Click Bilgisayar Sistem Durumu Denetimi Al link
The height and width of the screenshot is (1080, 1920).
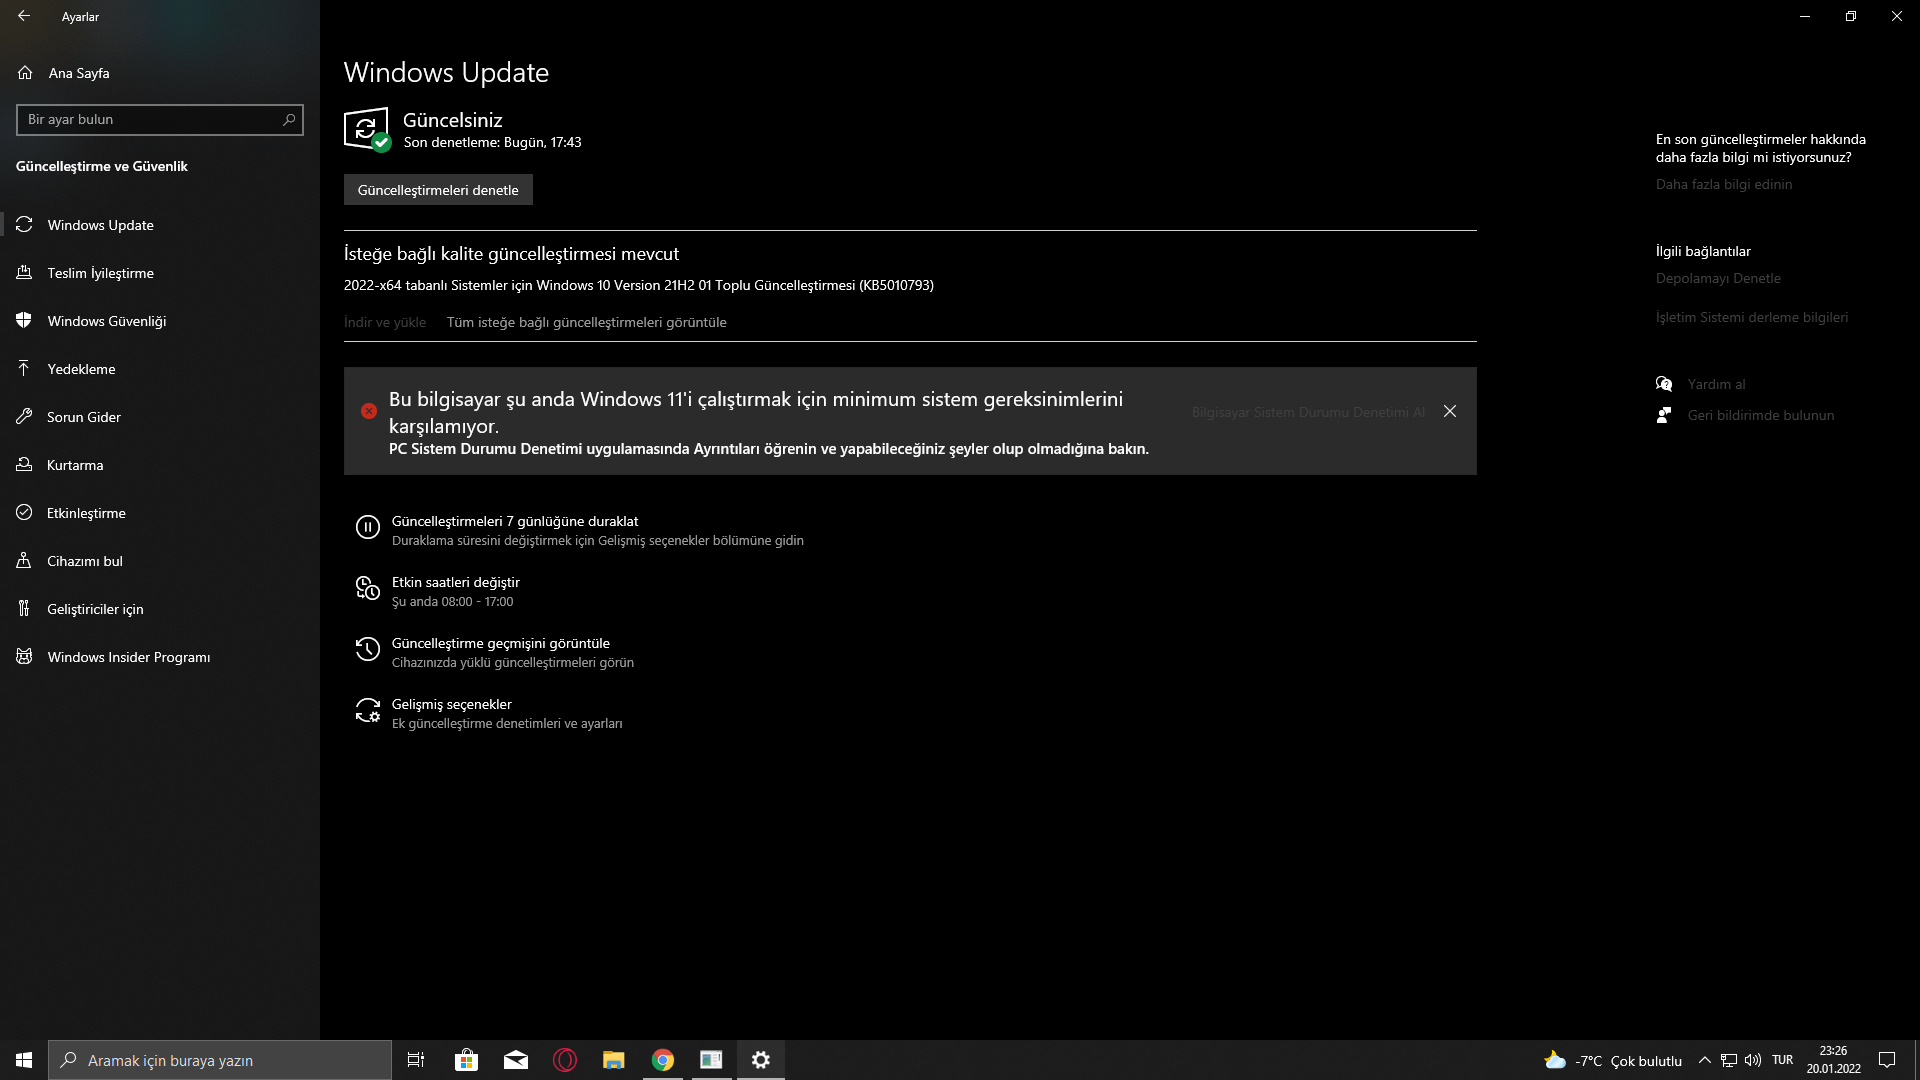[1308, 412]
